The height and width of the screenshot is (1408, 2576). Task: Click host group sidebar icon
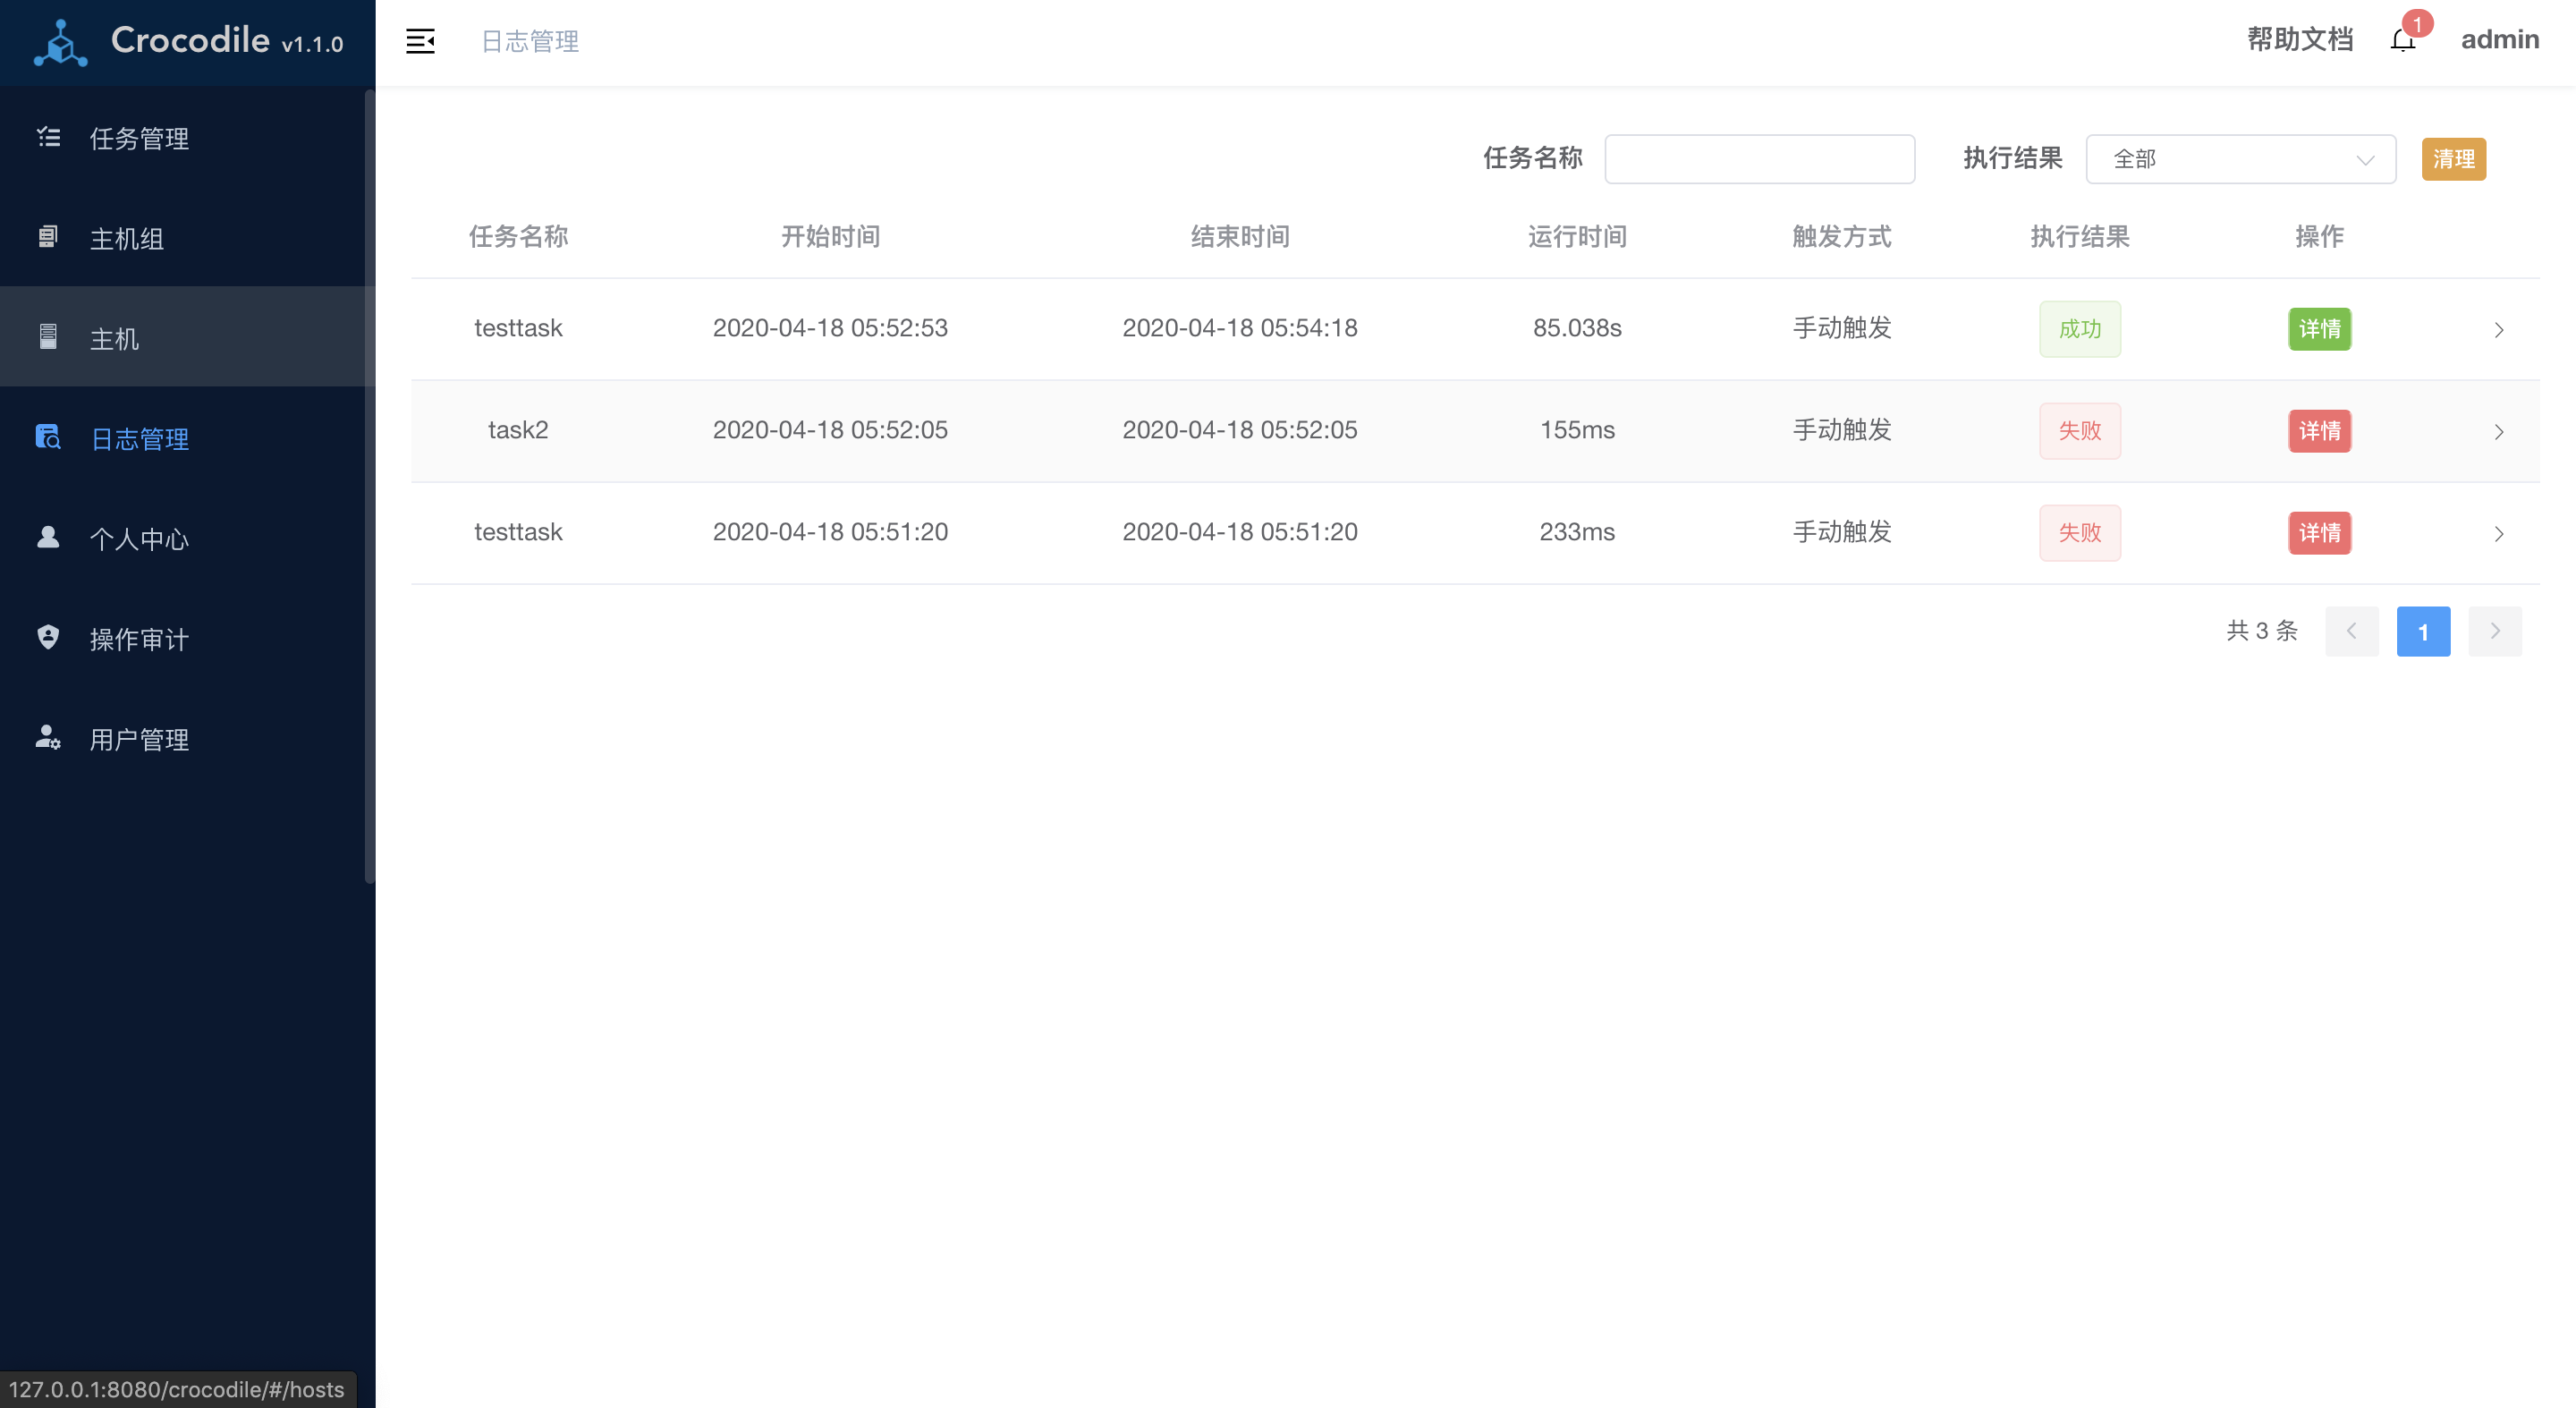tap(48, 237)
